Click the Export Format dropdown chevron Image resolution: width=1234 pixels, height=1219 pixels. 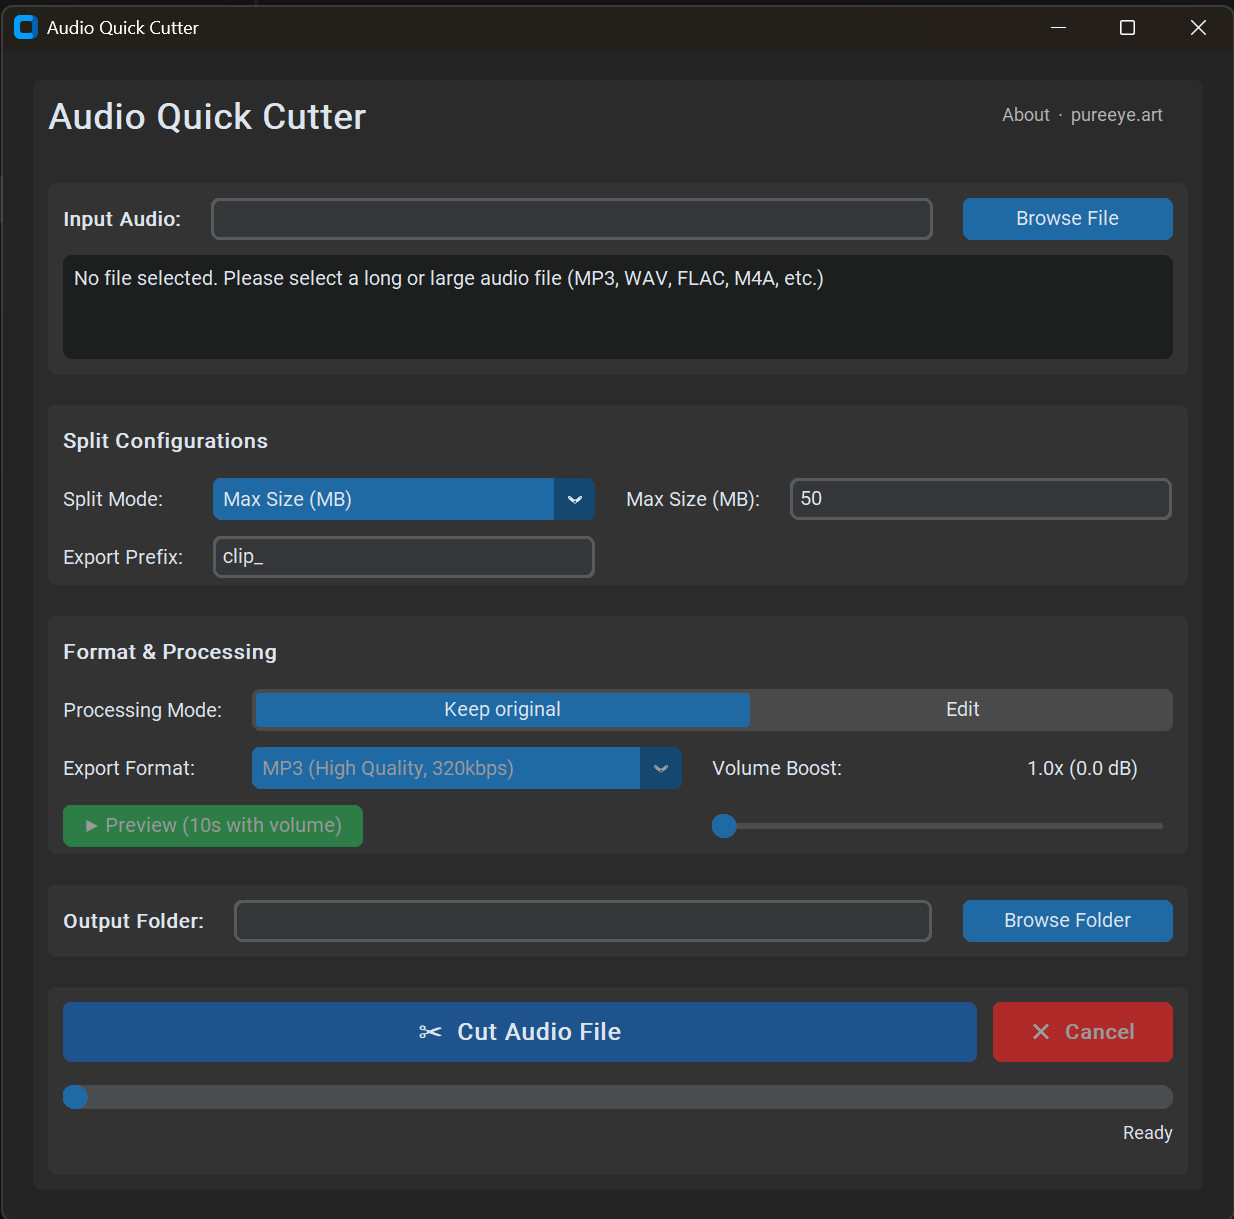[x=660, y=768]
